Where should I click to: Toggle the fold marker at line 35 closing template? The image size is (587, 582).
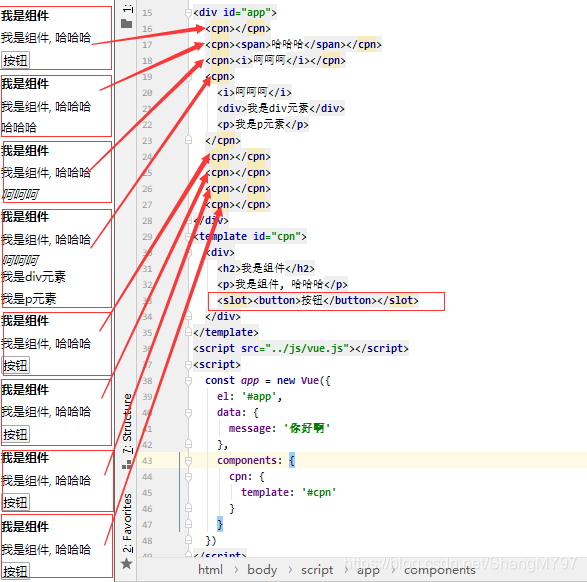188,332
